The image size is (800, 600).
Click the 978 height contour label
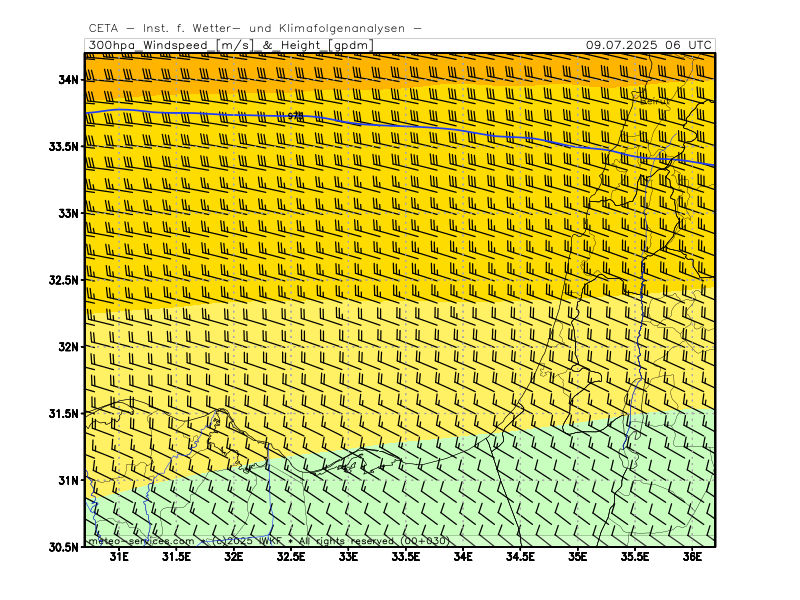[295, 117]
